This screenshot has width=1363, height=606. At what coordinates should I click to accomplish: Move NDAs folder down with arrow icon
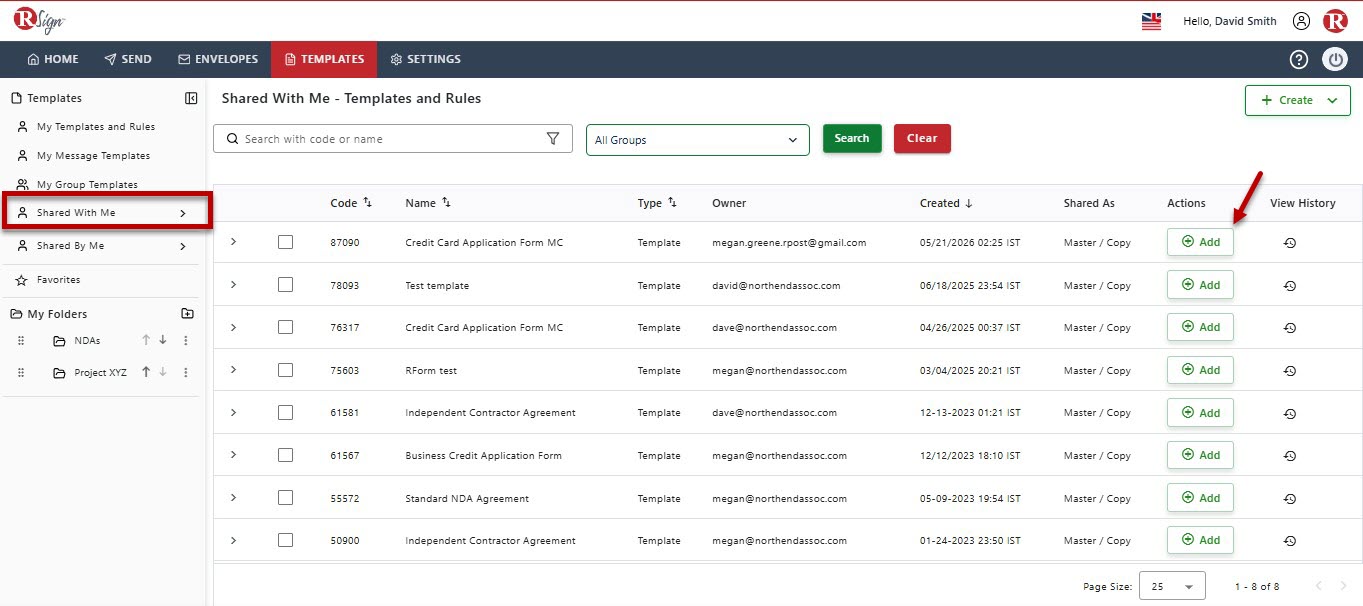(163, 340)
